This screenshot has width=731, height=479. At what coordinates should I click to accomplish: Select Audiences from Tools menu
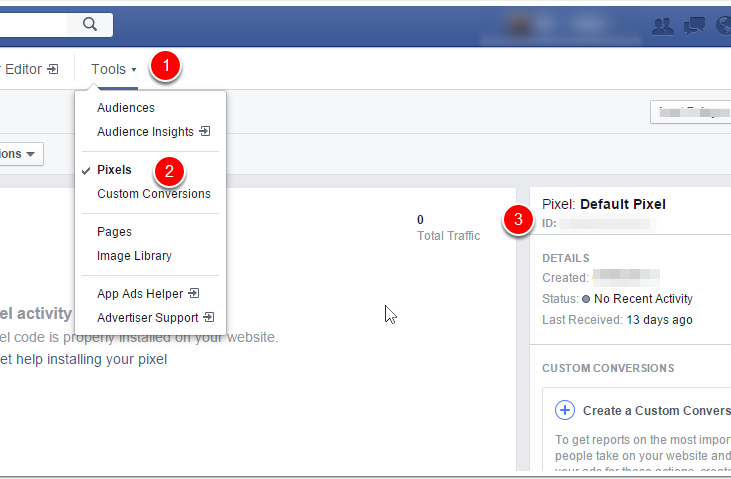coord(126,108)
